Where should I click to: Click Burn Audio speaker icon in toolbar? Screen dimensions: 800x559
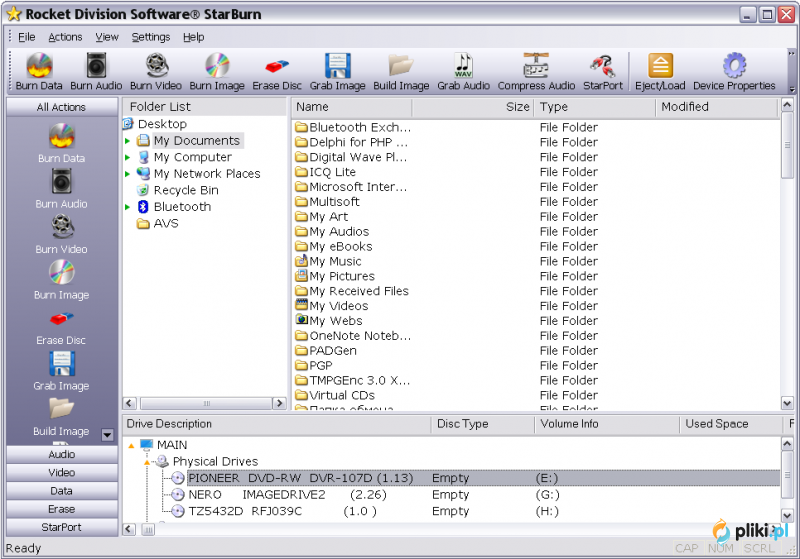tap(96, 65)
